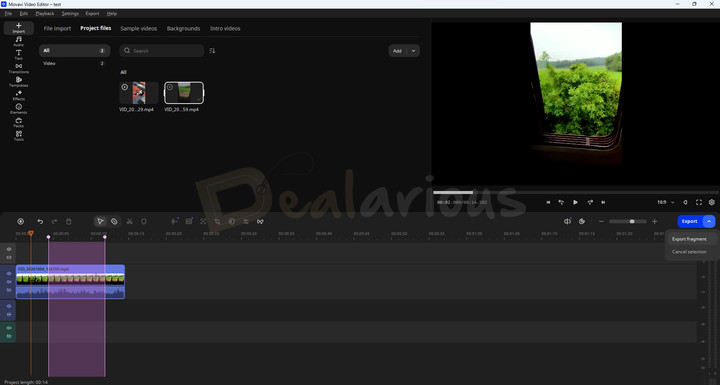
Task: Zoom out the timeline with minus
Action: (x=601, y=221)
